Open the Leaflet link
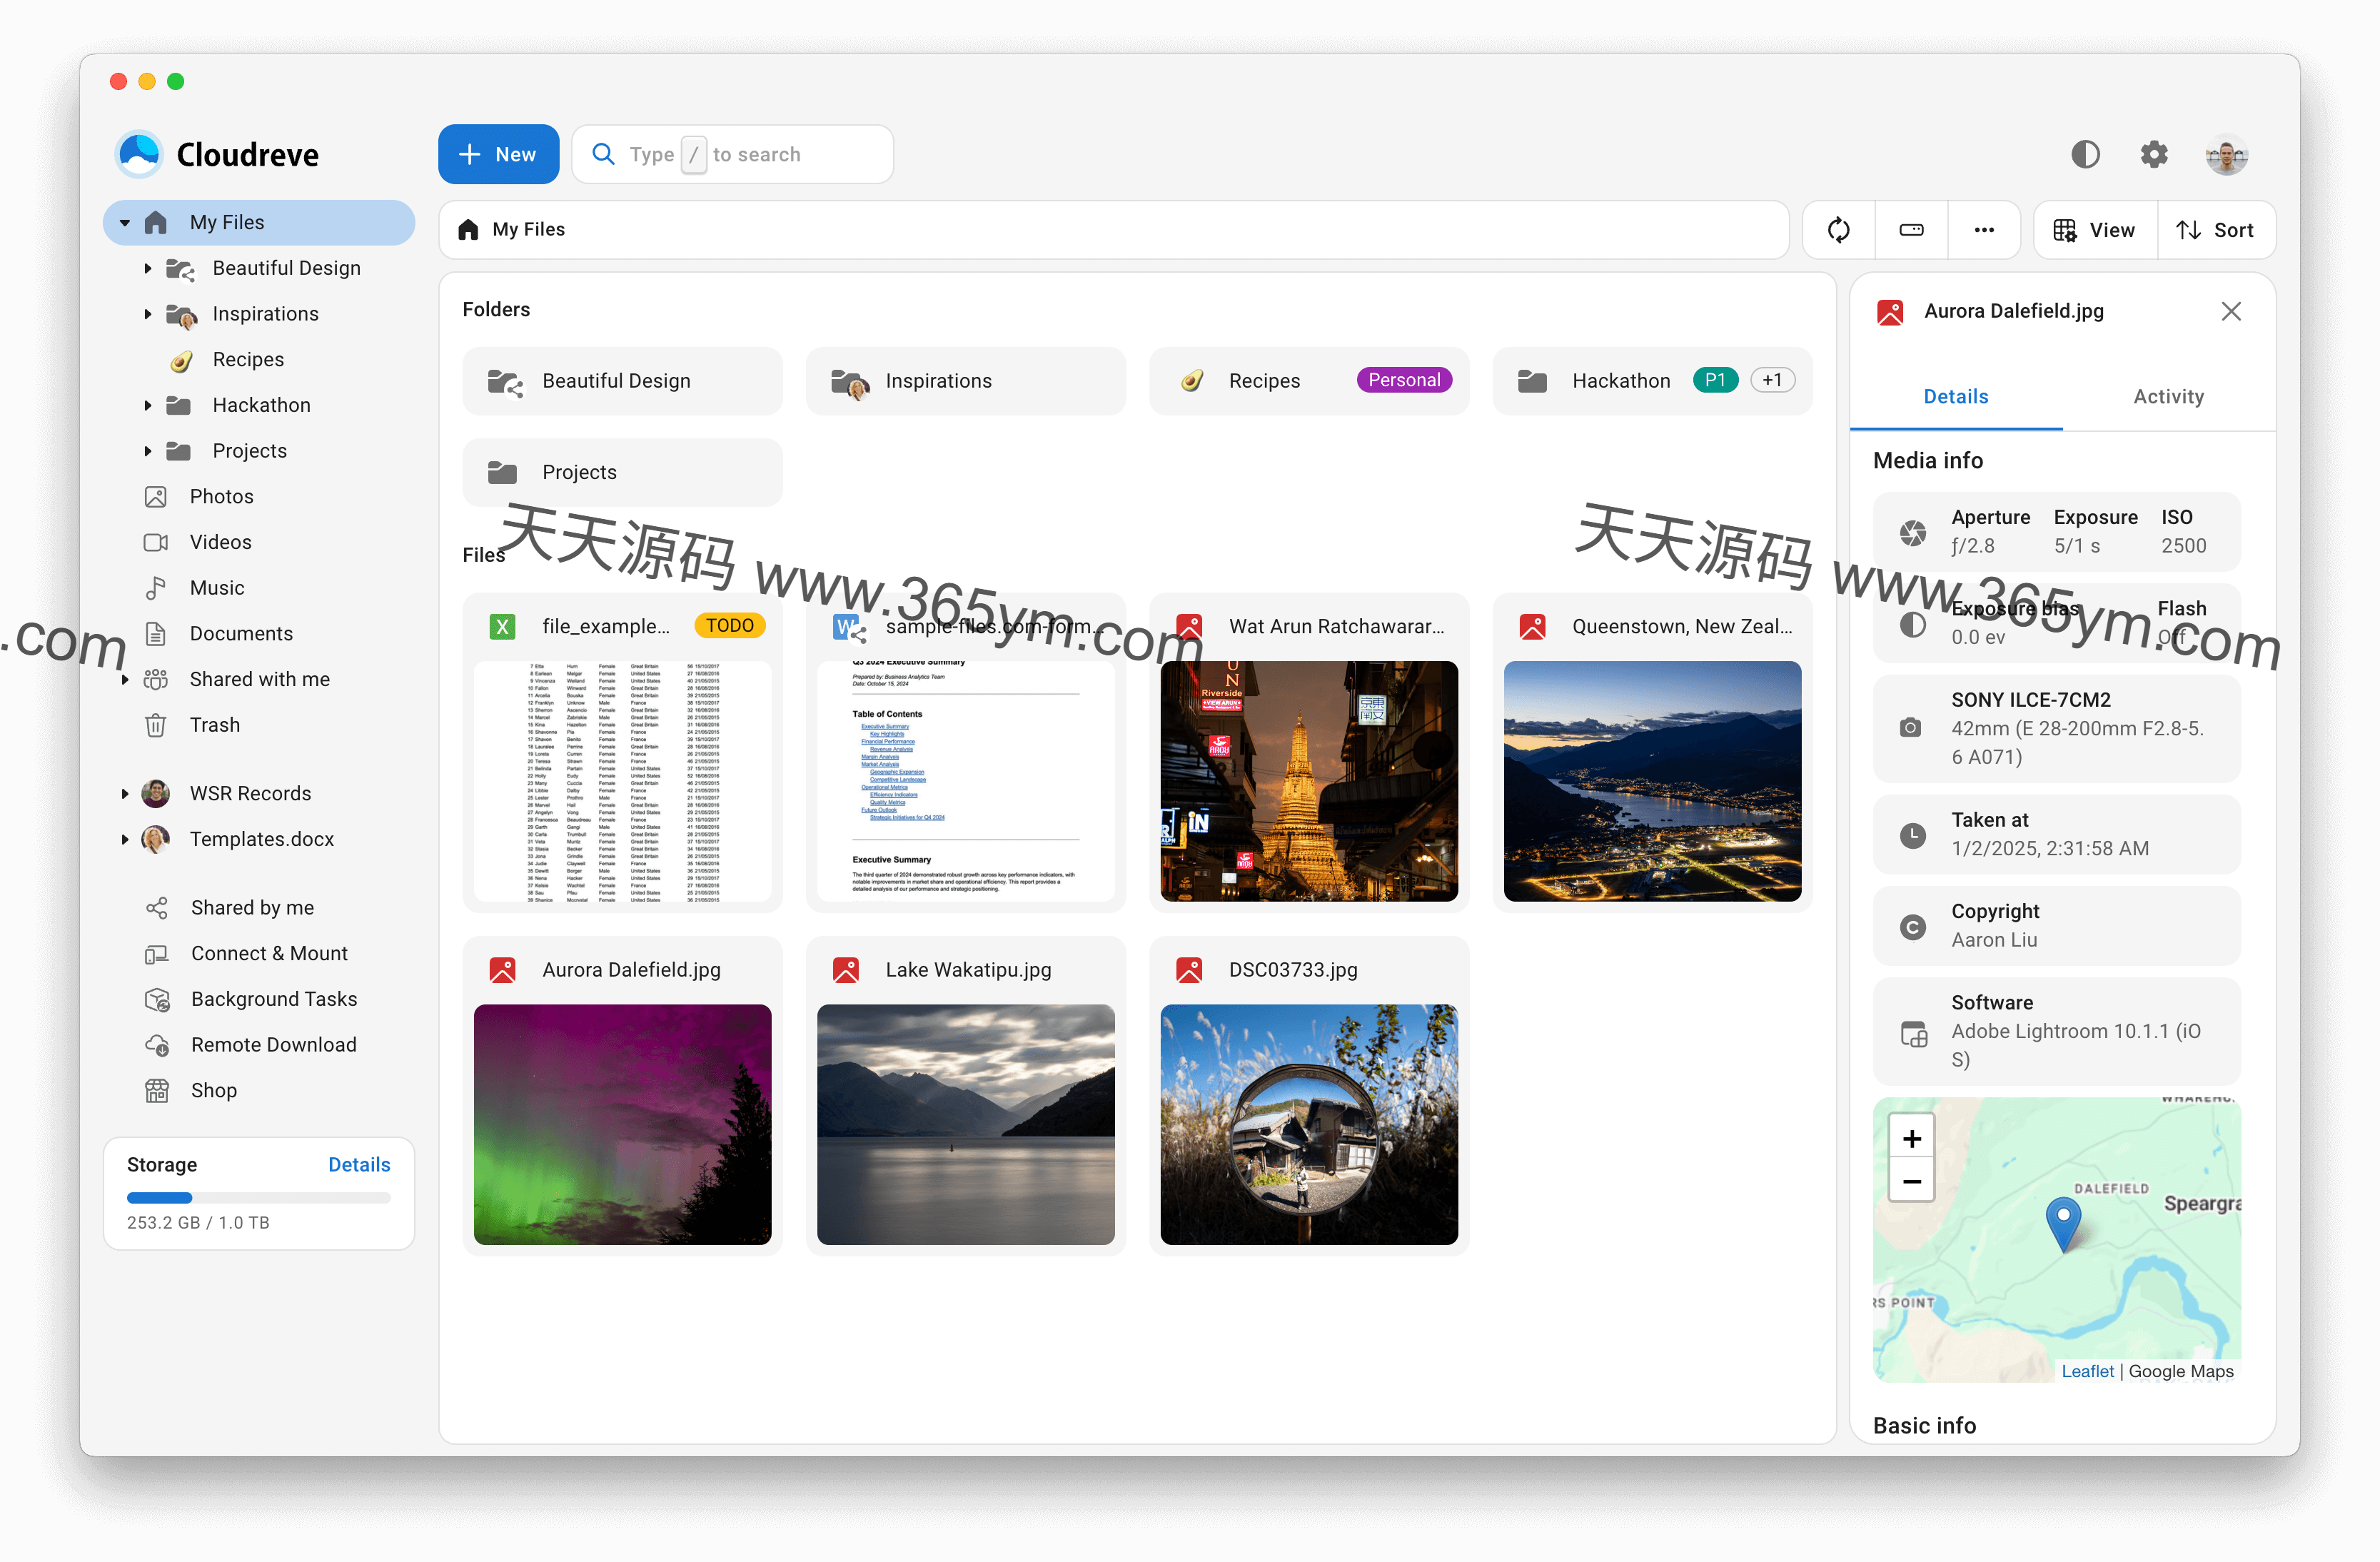Screen dimensions: 2380x1562 pos(2087,1372)
